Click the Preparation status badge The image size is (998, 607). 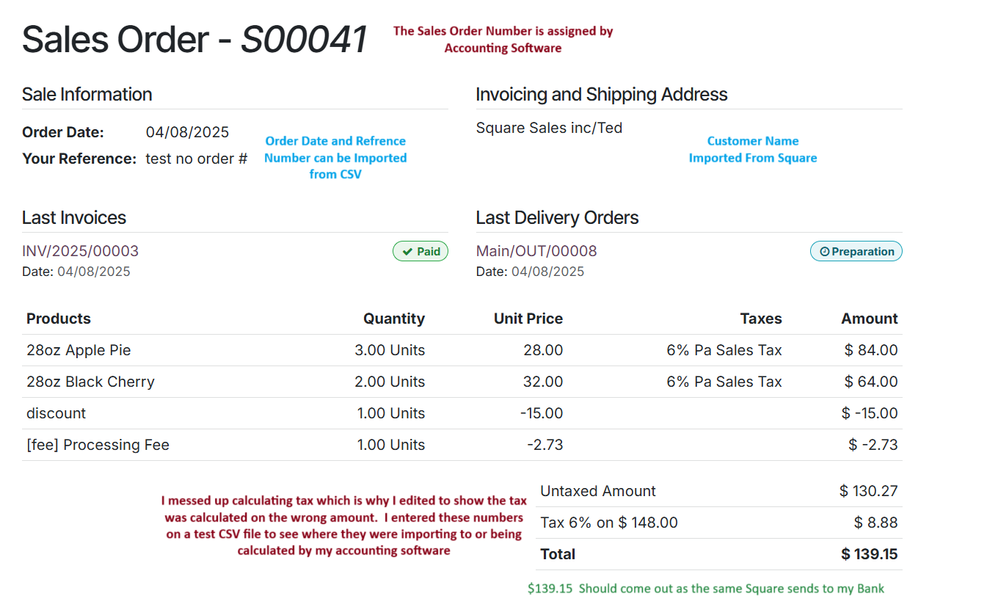pos(856,252)
